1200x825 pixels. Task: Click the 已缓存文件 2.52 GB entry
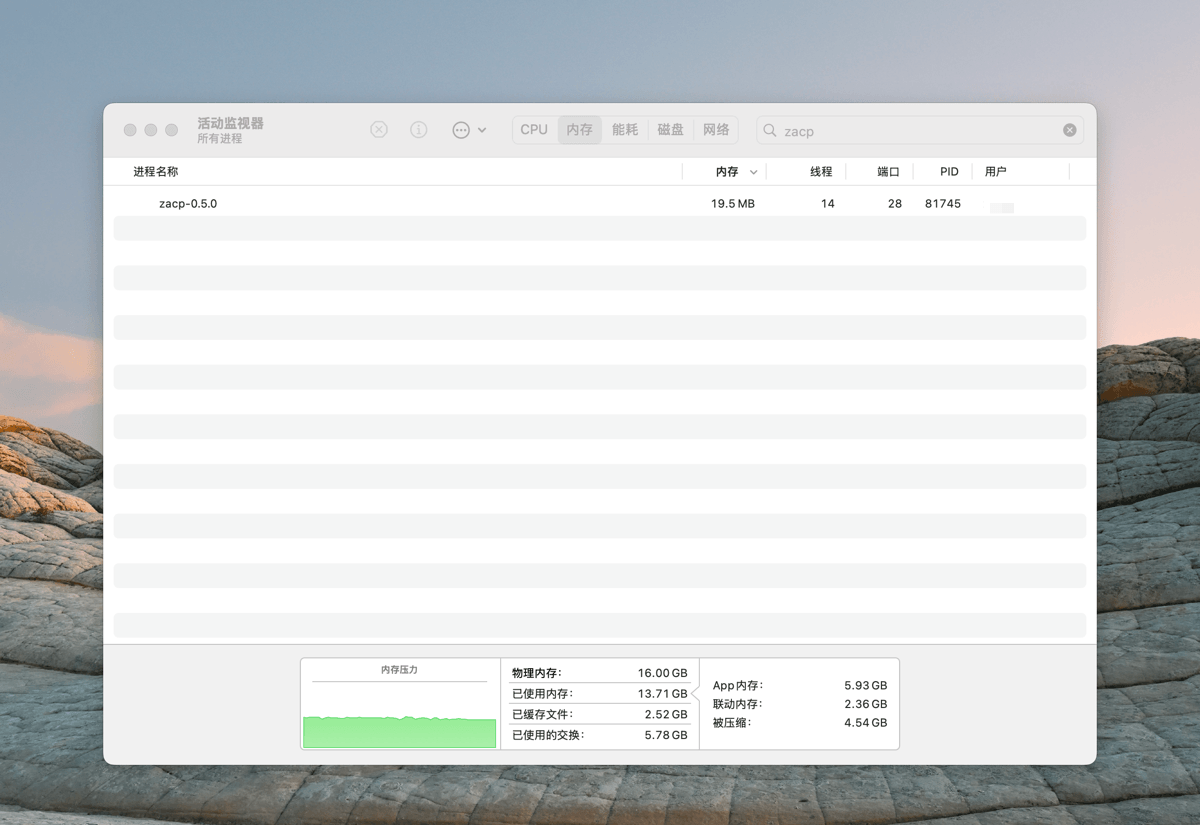pos(600,714)
